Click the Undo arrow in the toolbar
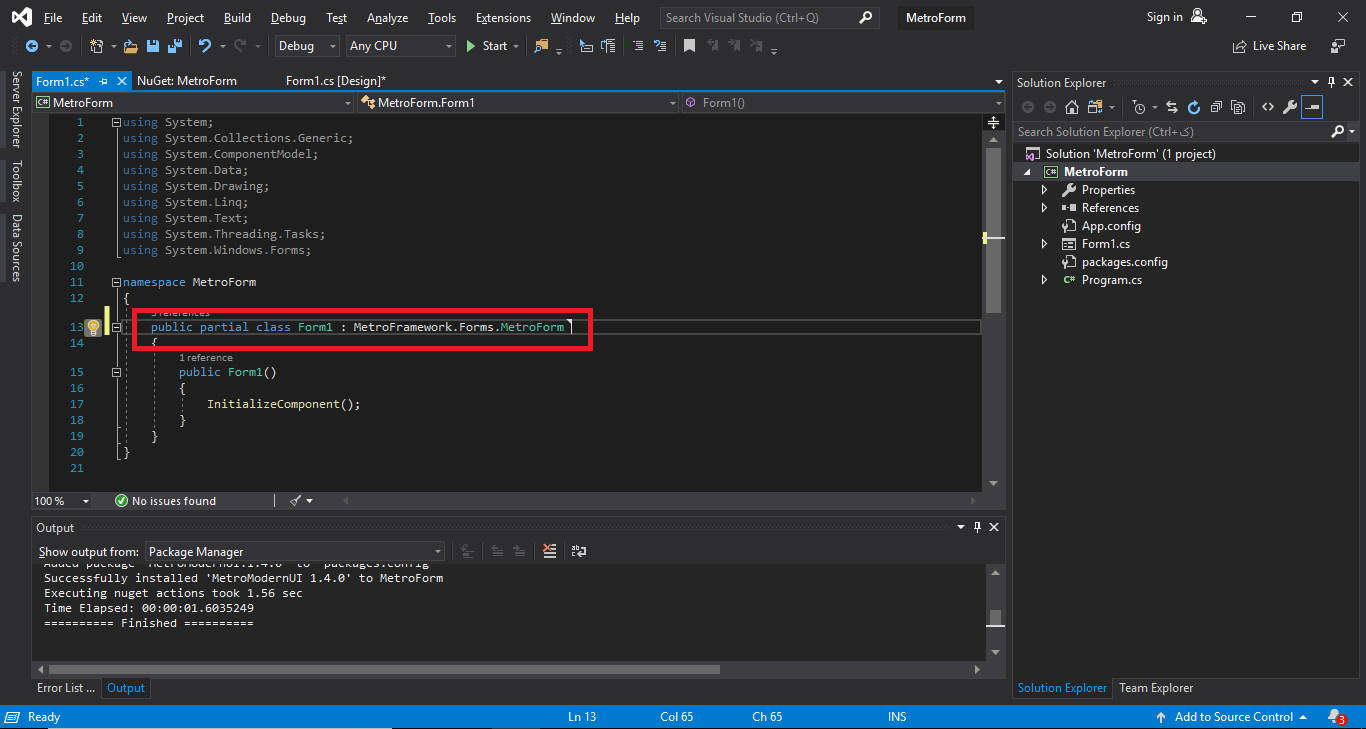 (x=204, y=46)
